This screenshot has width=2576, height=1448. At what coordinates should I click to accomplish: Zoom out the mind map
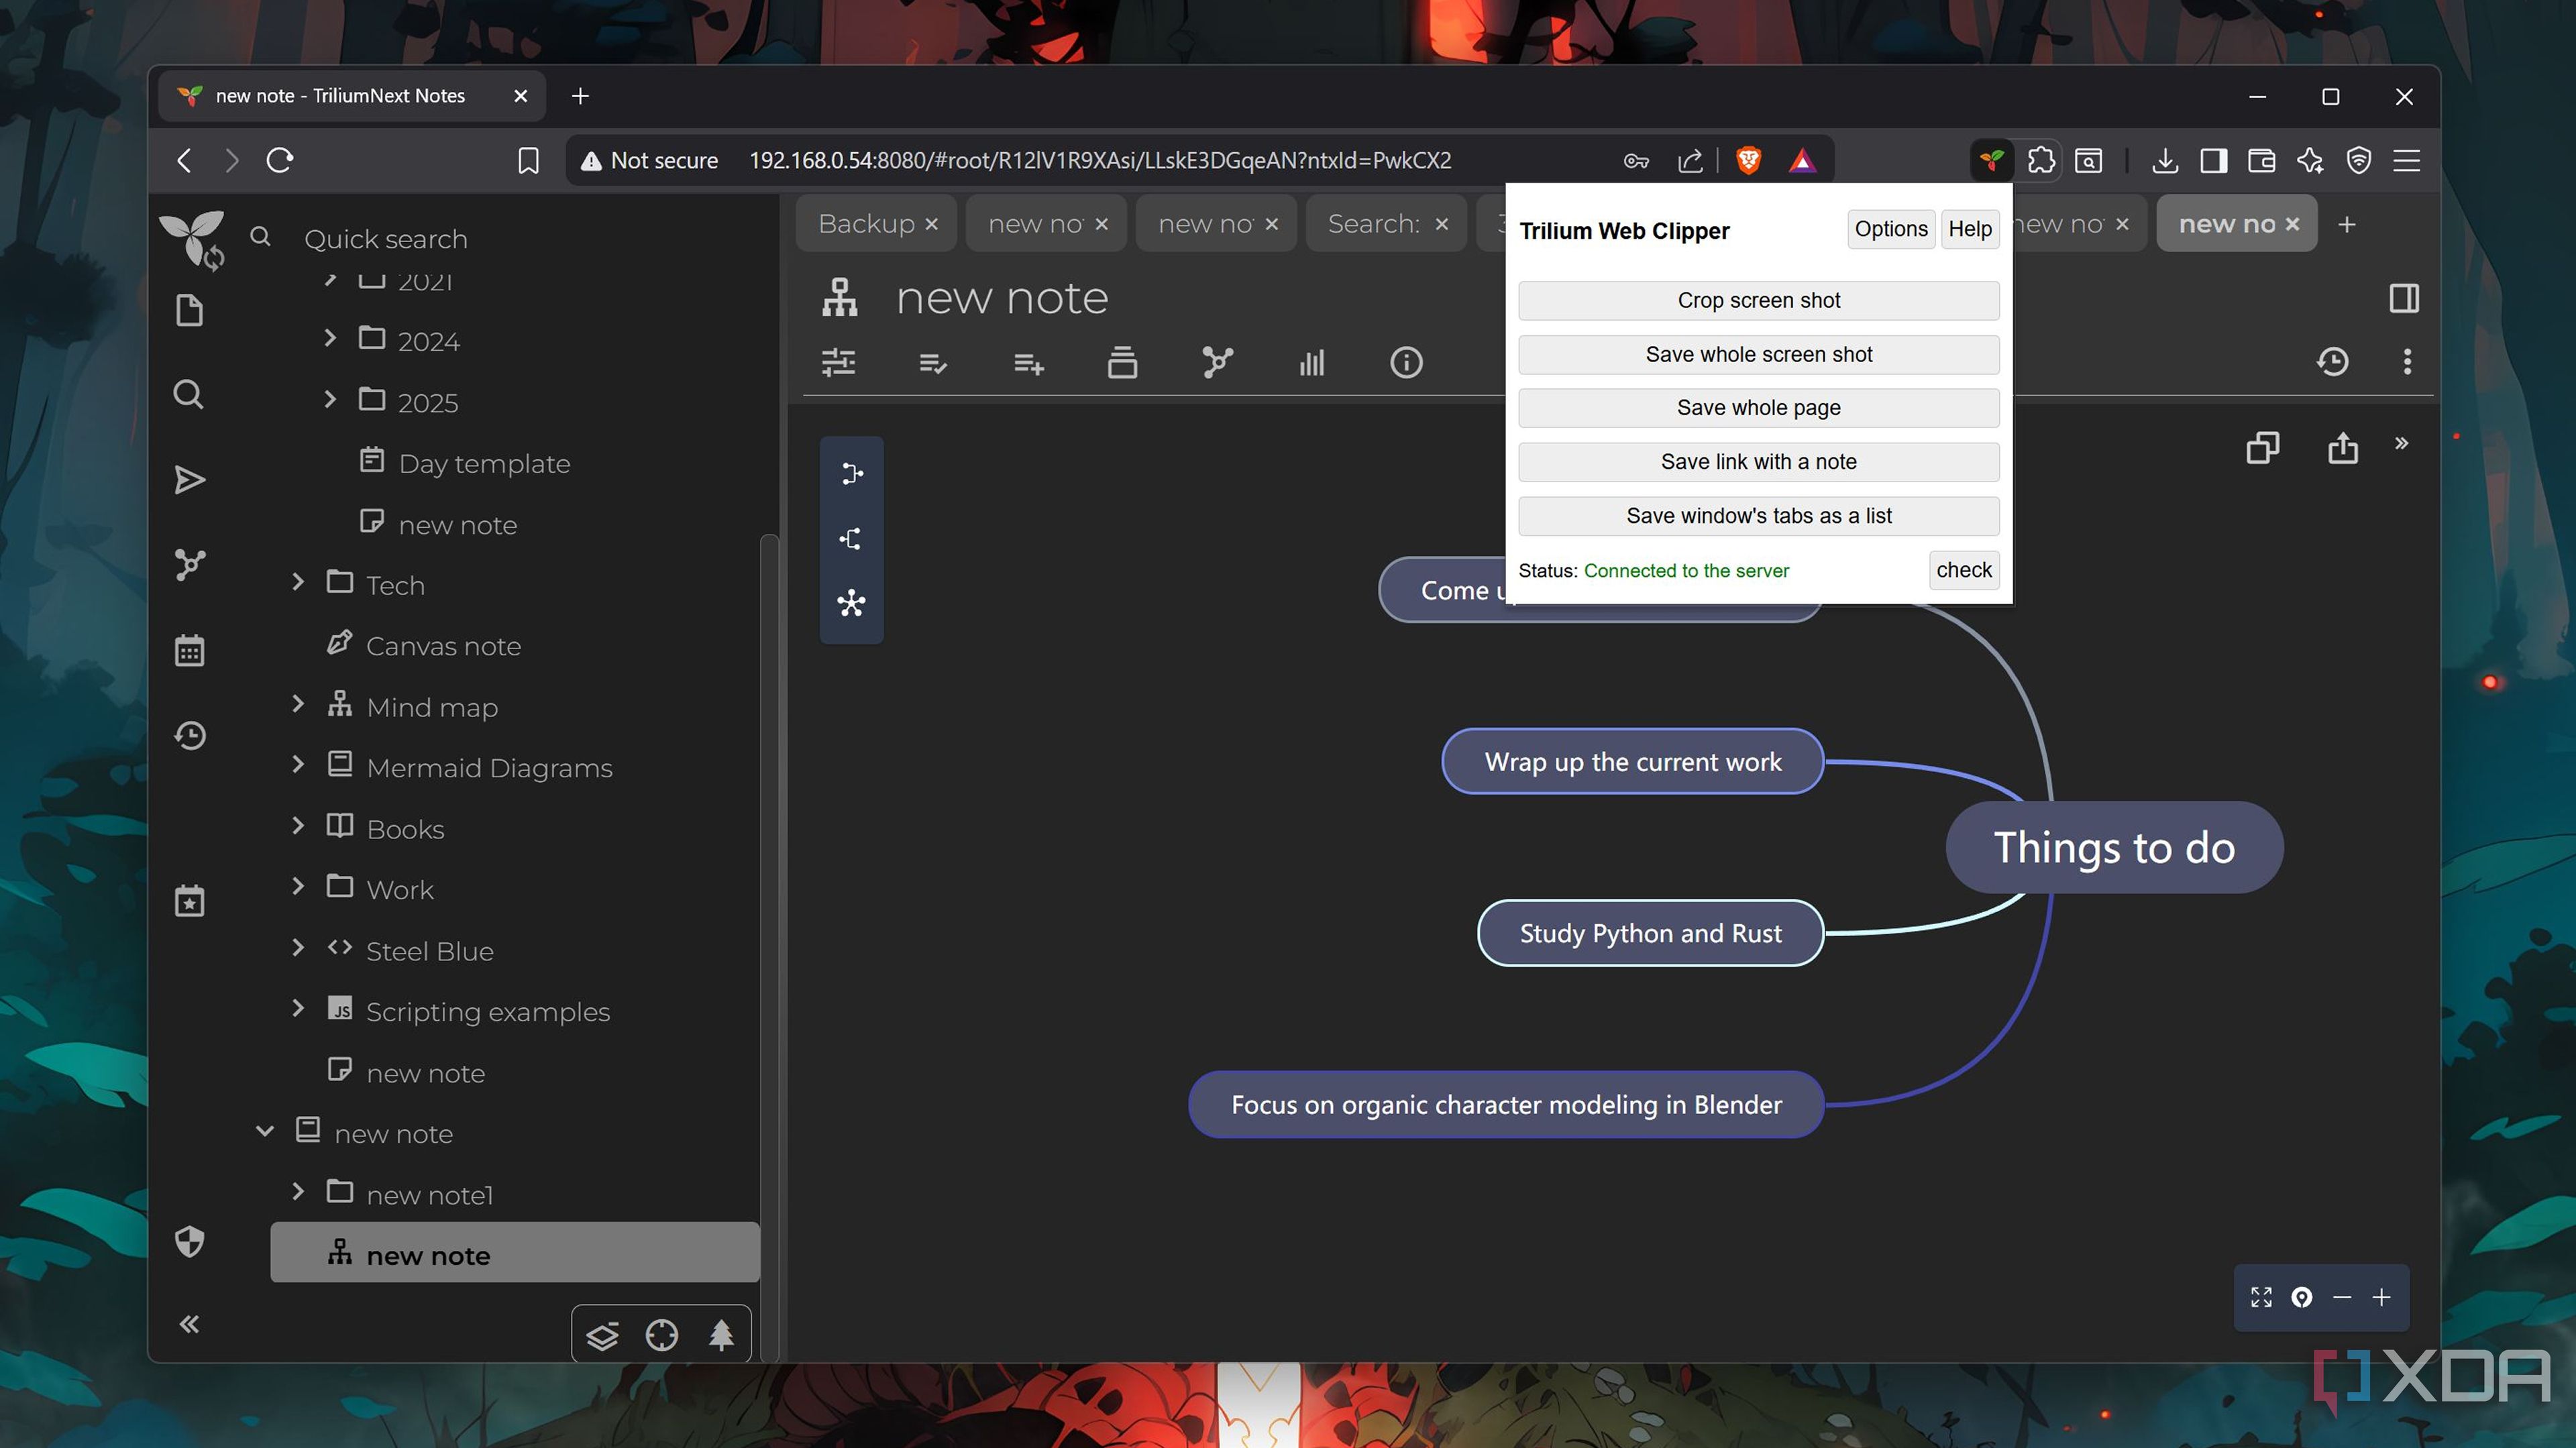click(x=2341, y=1298)
